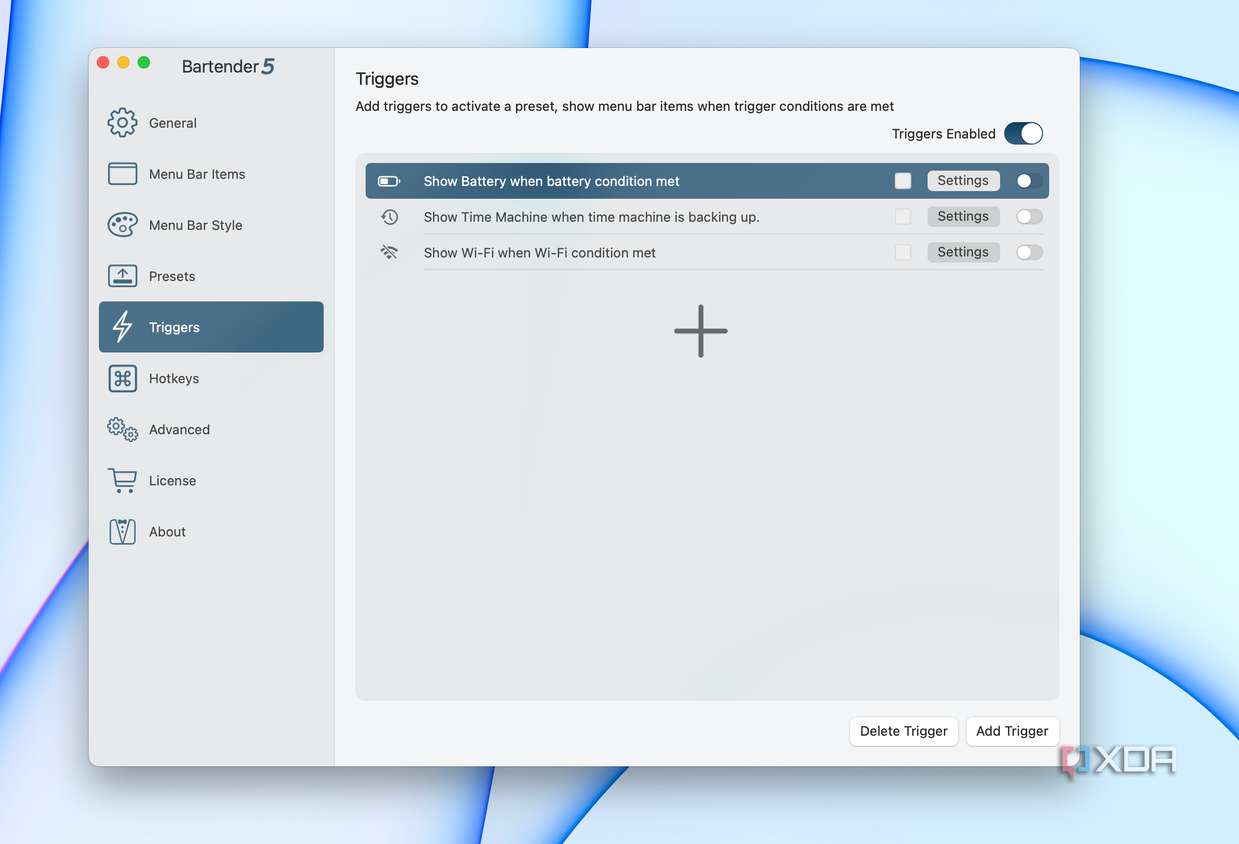Open the License section label
Viewport: 1239px width, 844px height.
point(172,481)
